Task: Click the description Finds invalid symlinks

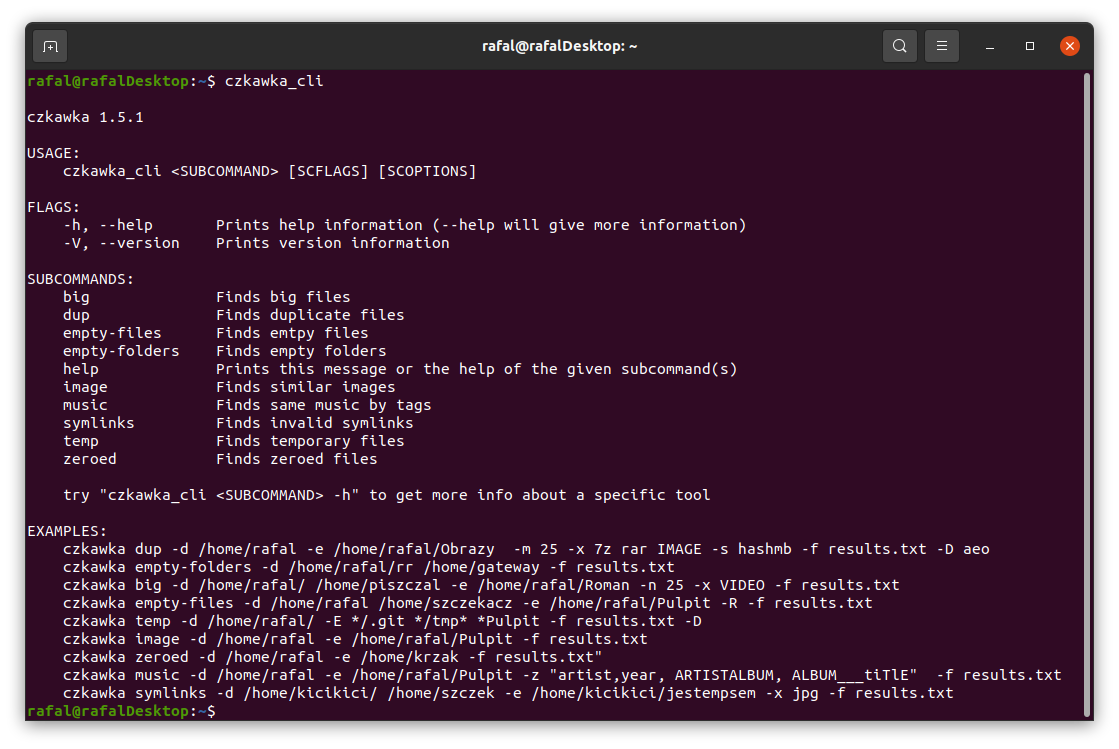Action: (x=315, y=423)
